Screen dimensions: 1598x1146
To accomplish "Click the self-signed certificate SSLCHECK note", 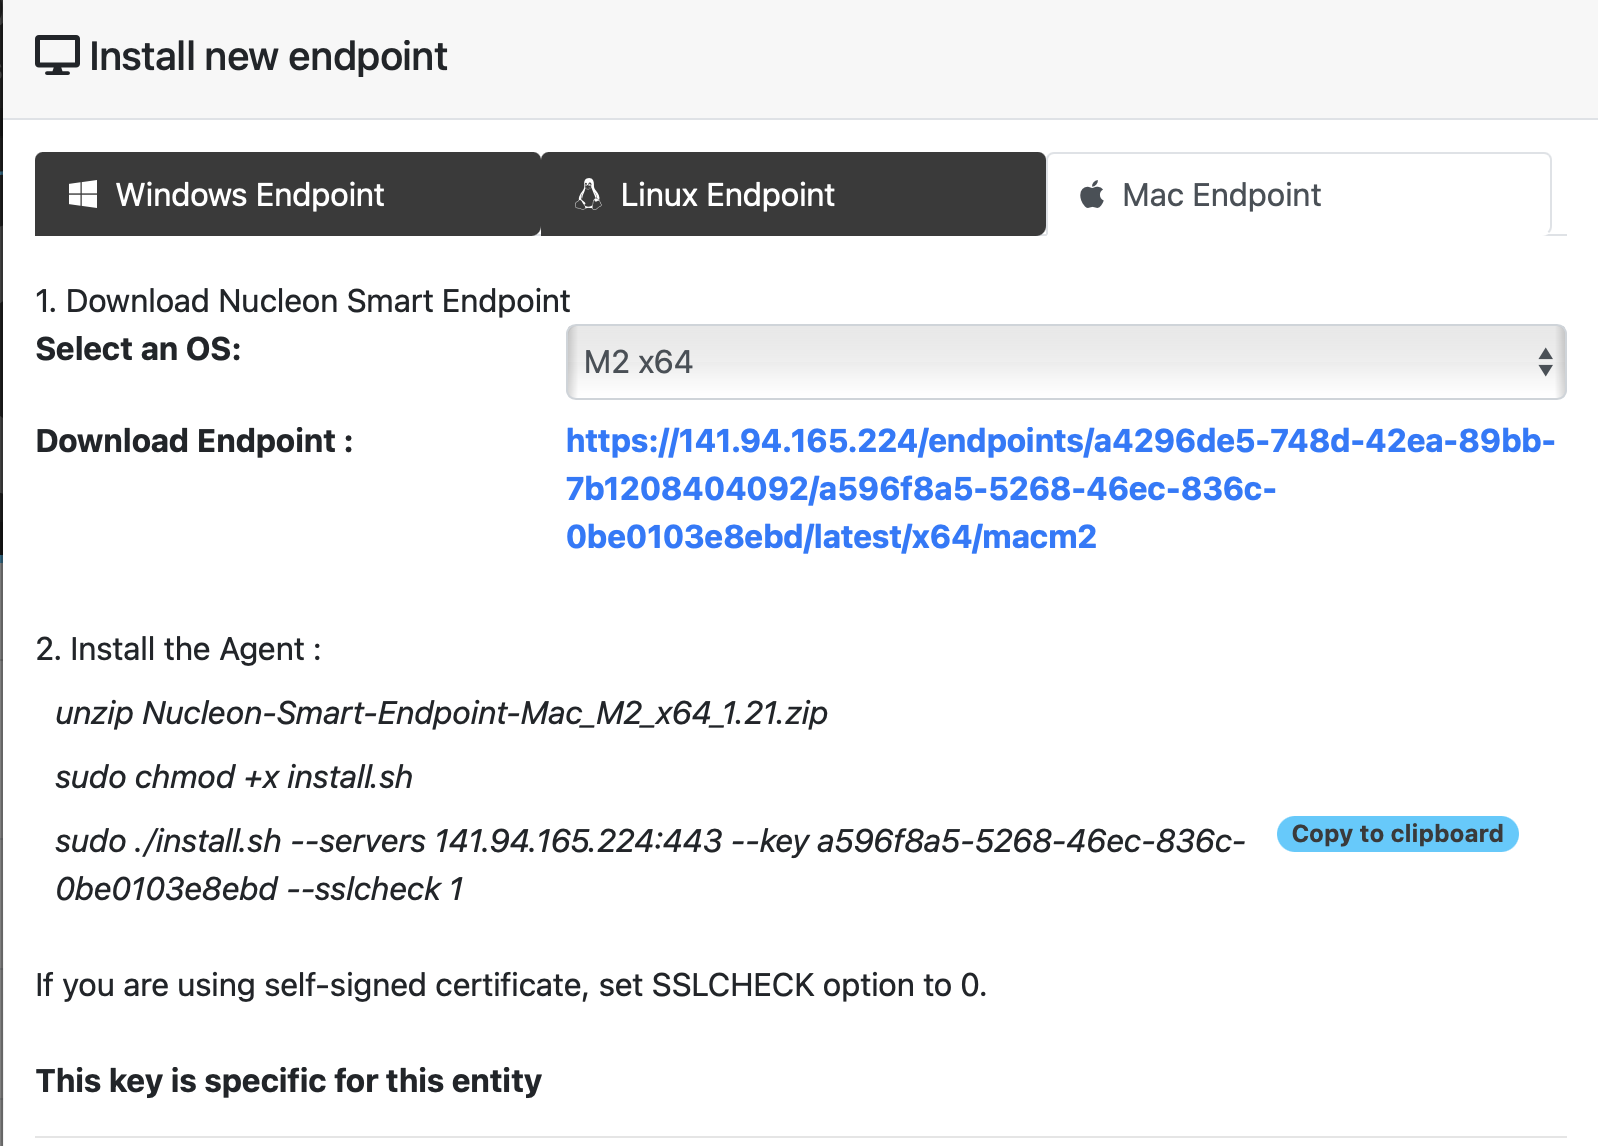I will coord(511,985).
